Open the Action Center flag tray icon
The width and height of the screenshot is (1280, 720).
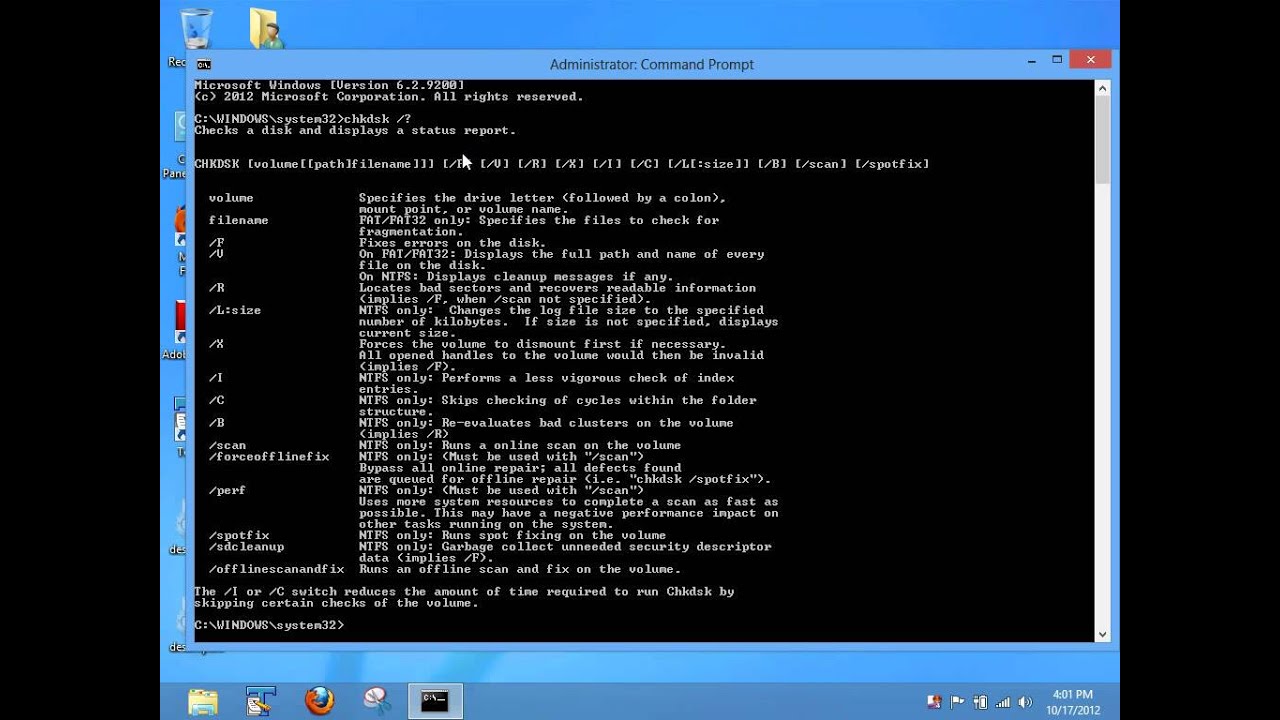[x=957, y=702]
